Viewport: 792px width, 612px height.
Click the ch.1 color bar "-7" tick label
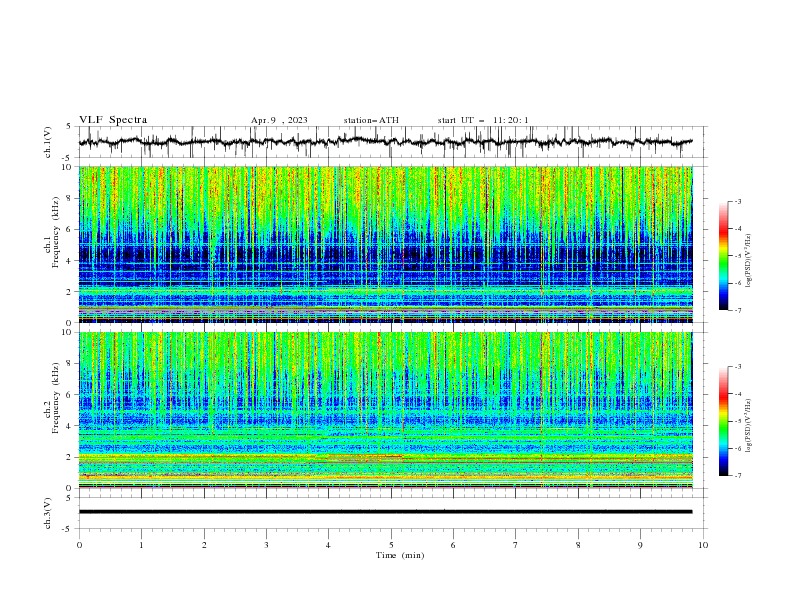[x=738, y=310]
